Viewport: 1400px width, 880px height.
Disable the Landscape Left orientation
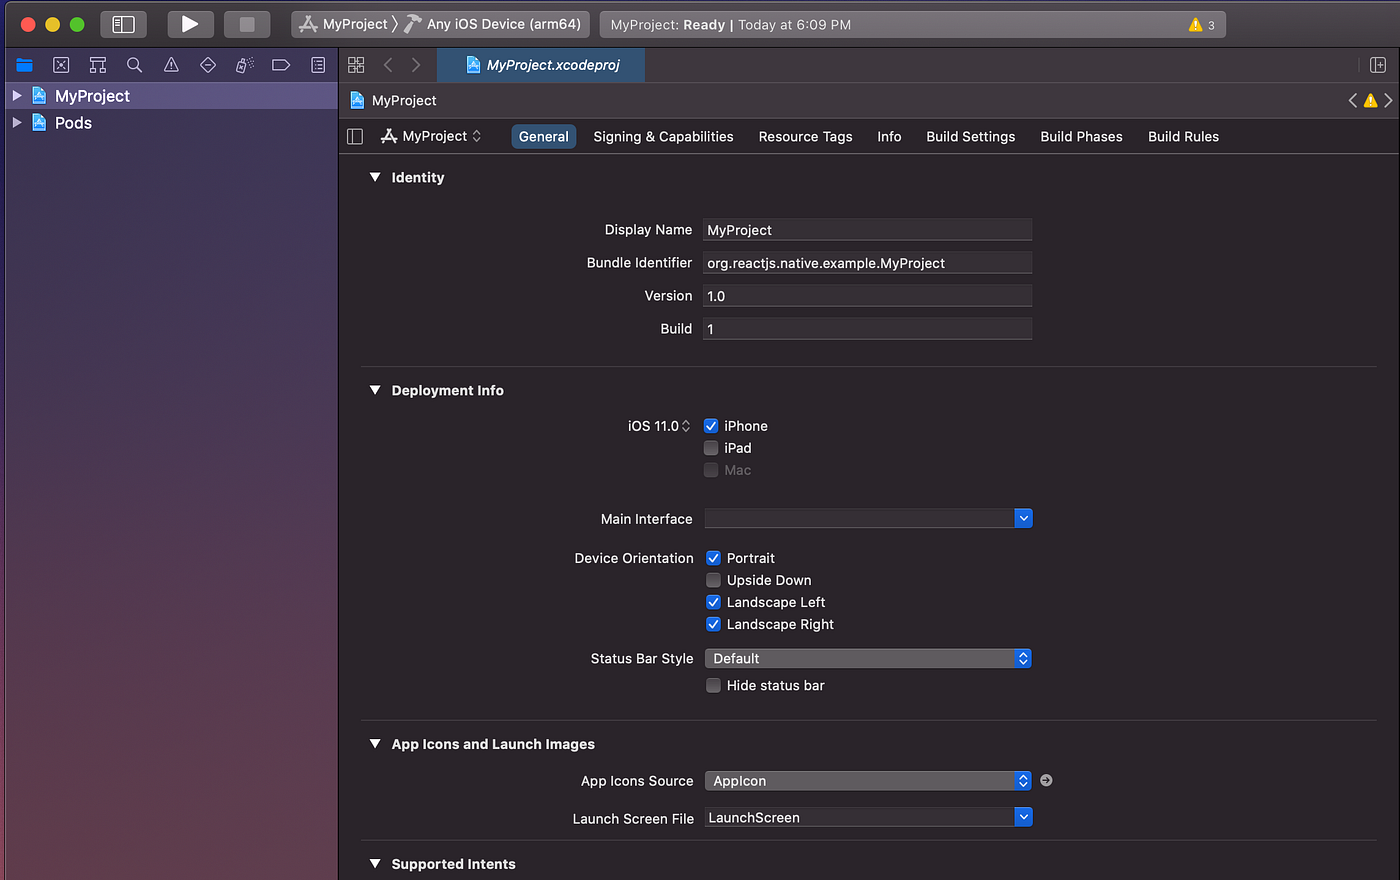pyautogui.click(x=713, y=602)
